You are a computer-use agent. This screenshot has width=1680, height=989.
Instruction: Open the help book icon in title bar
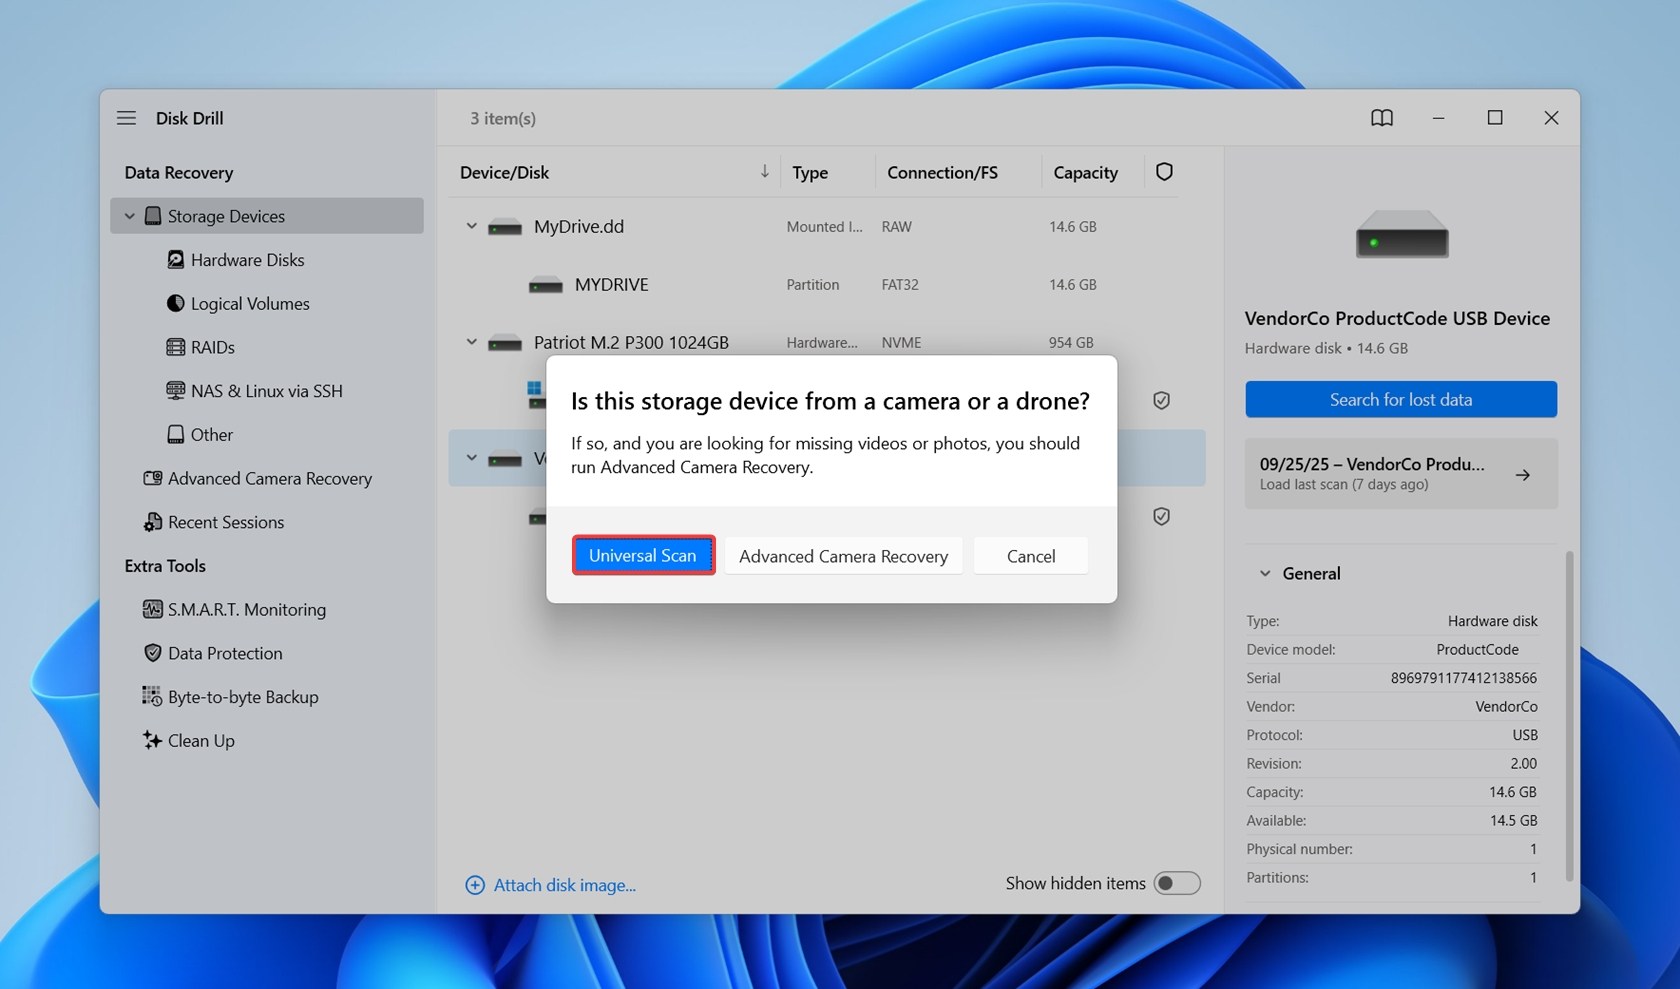[x=1381, y=118]
